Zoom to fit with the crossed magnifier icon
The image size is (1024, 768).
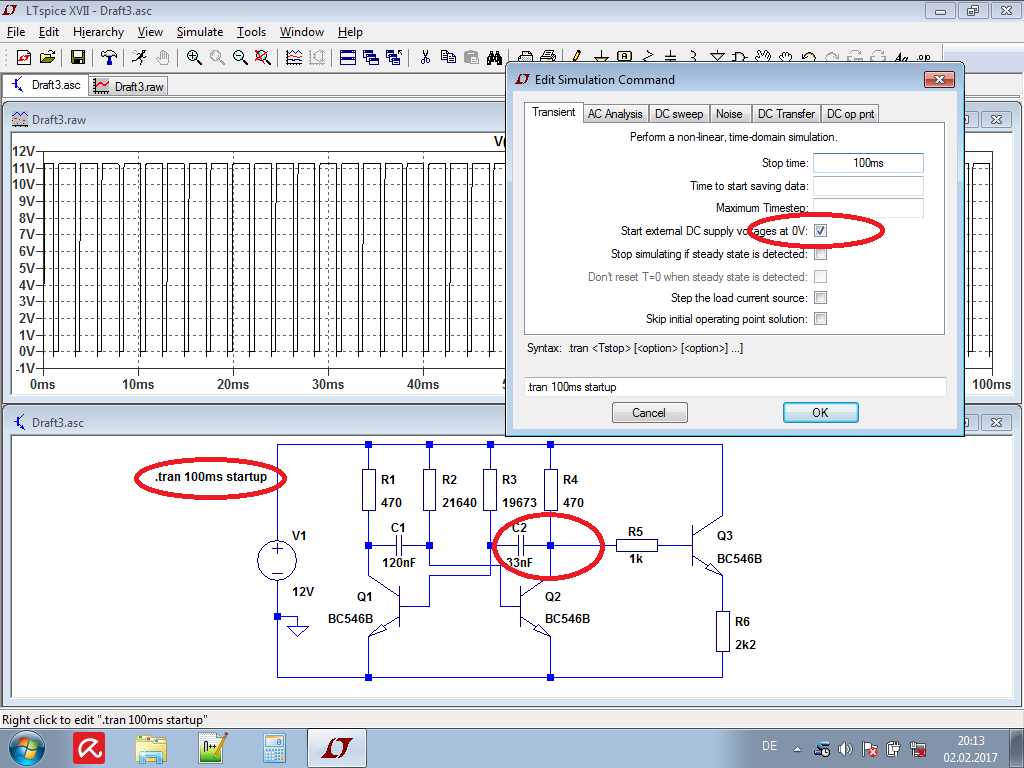pyautogui.click(x=263, y=57)
